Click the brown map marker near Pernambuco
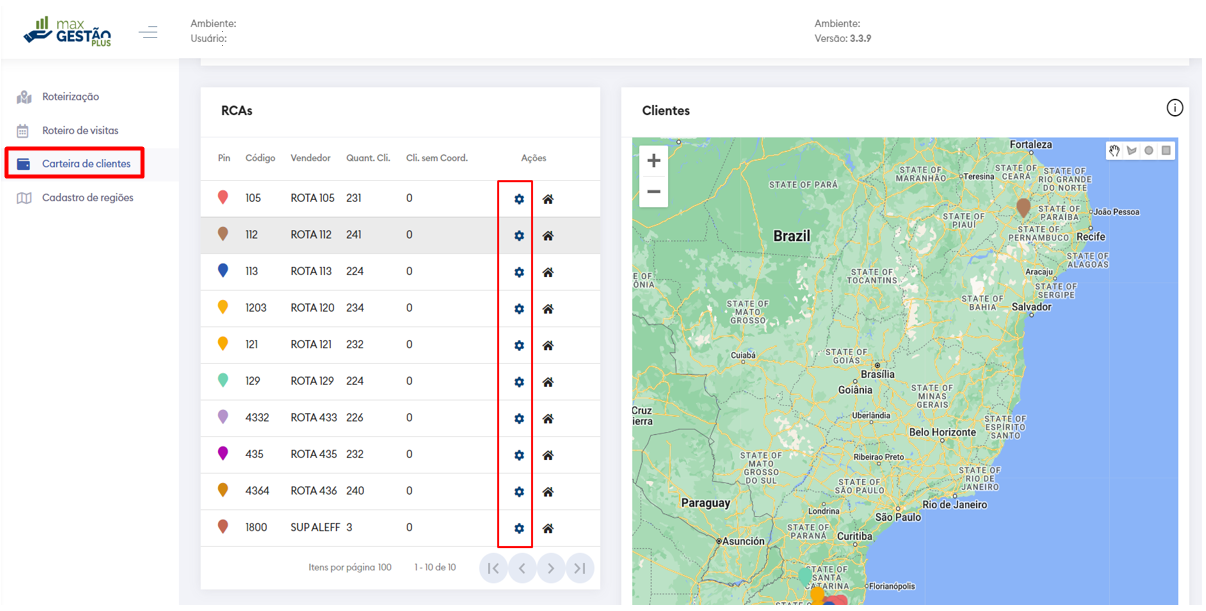The image size is (1206, 611). point(1023,207)
